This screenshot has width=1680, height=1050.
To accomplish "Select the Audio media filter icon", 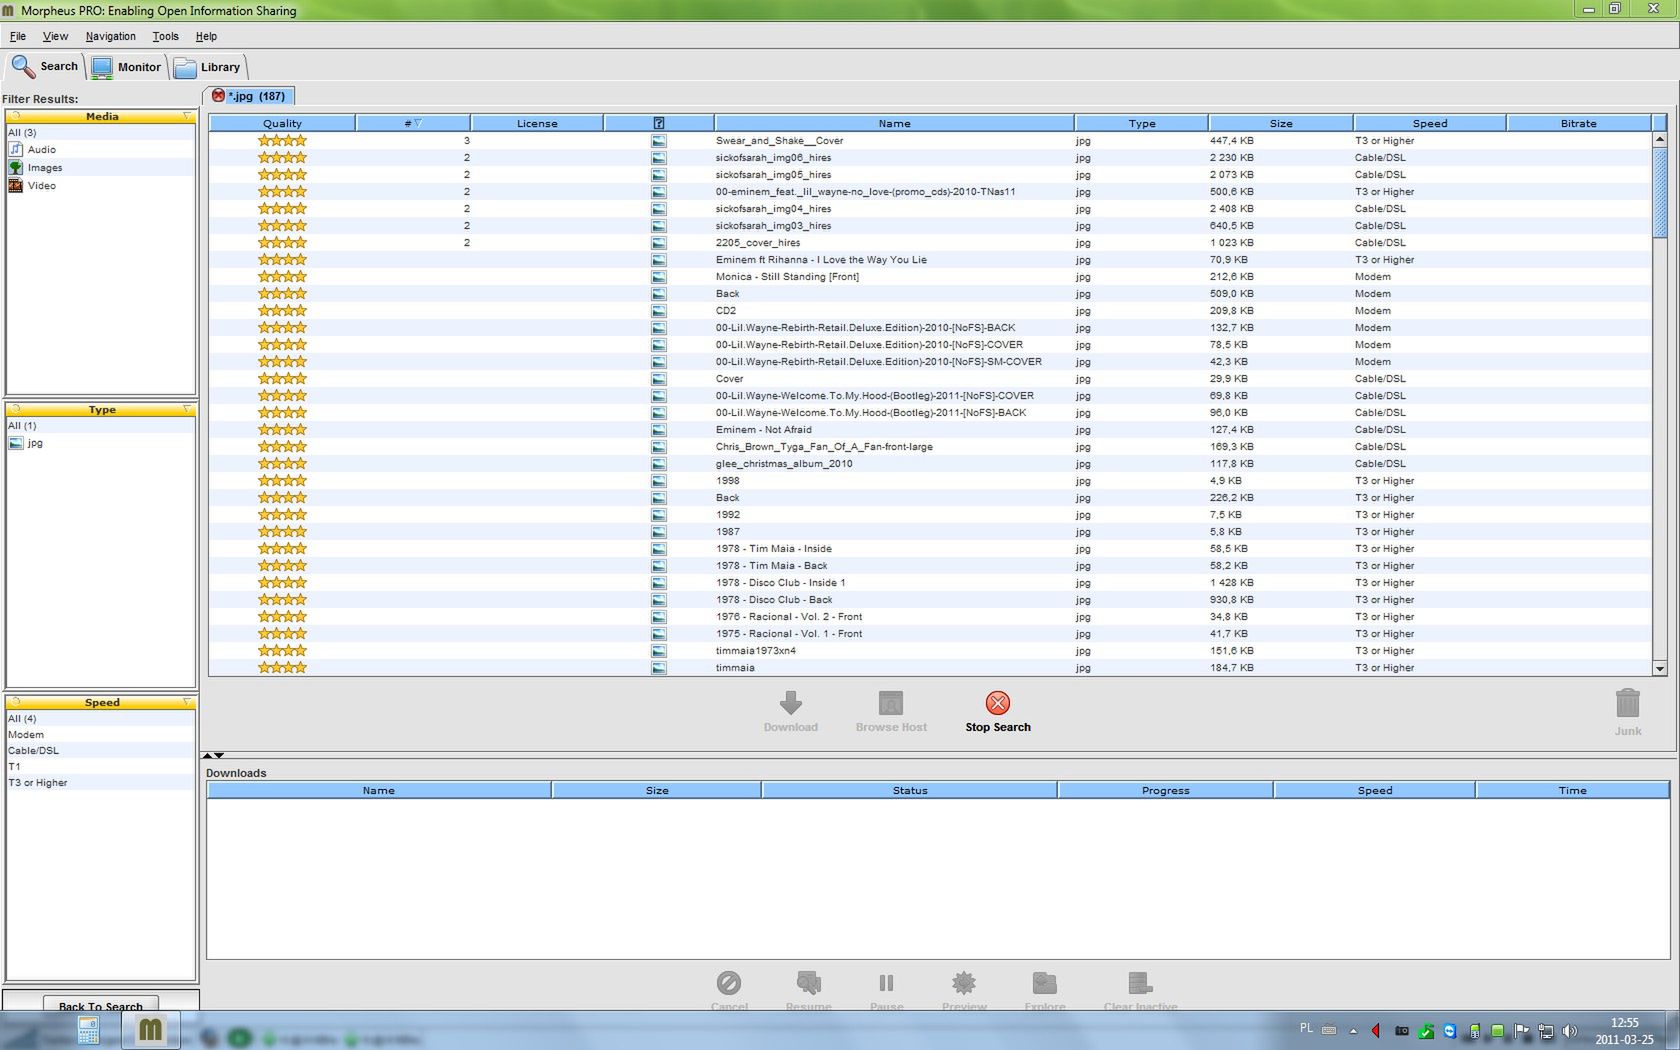I will (16, 149).
